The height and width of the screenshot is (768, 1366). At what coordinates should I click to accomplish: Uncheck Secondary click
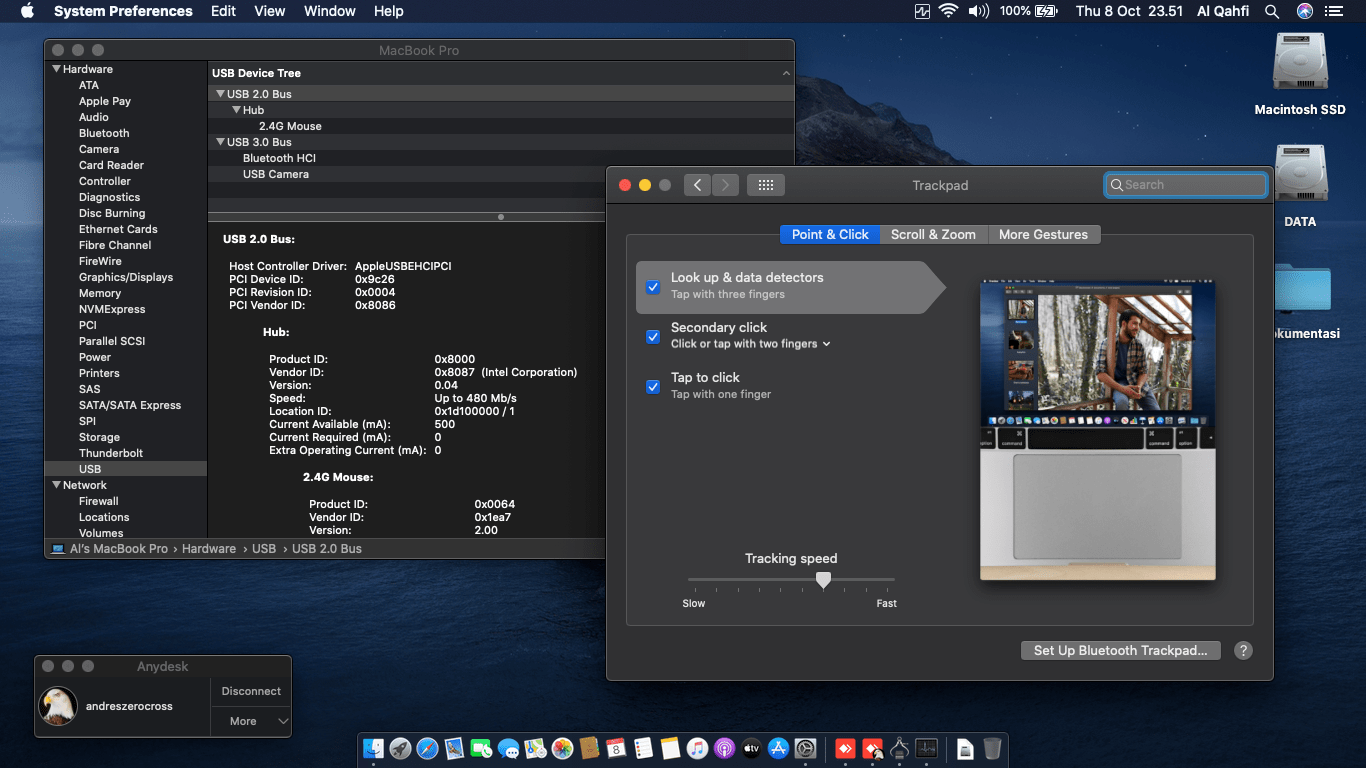pos(653,337)
